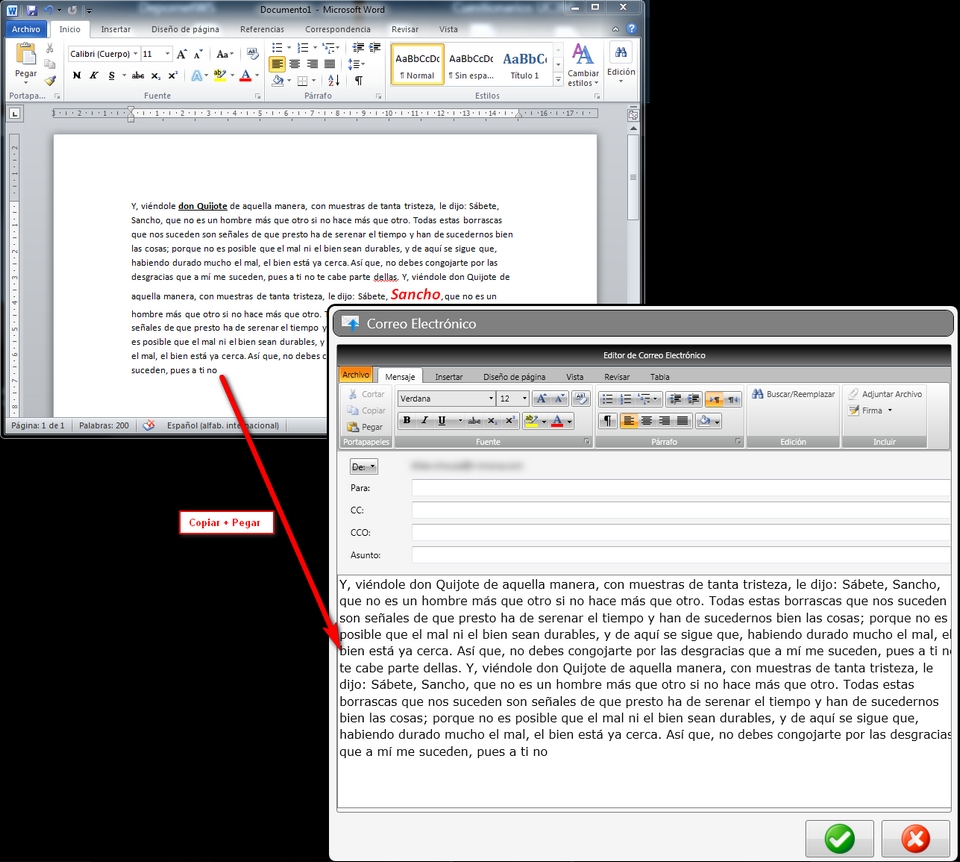Click the bullets list icon in Word

(x=277, y=47)
